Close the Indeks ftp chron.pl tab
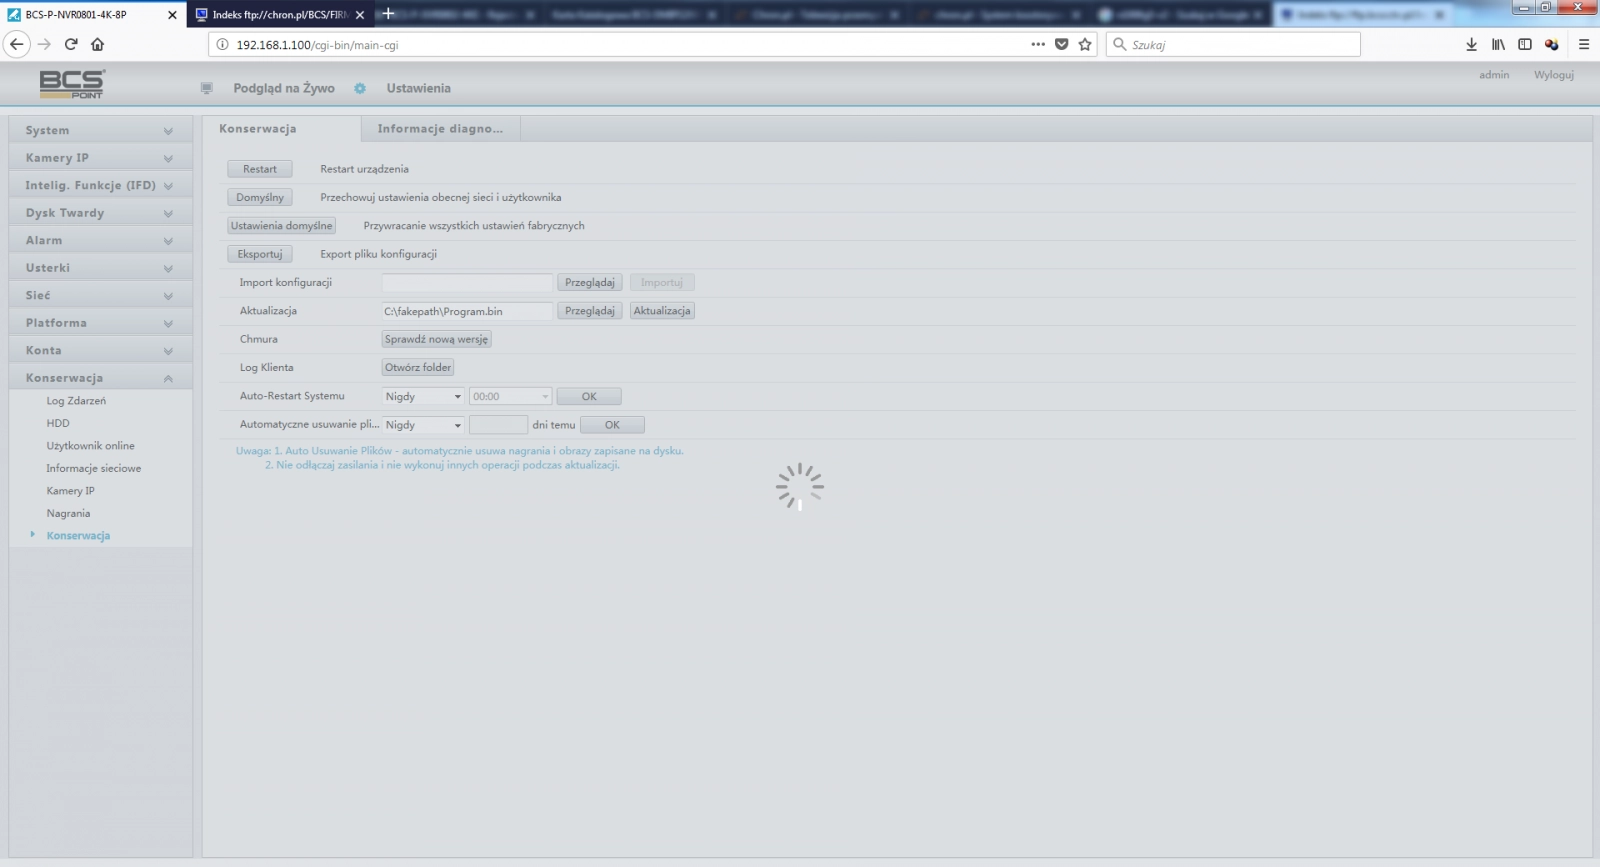 pos(360,15)
